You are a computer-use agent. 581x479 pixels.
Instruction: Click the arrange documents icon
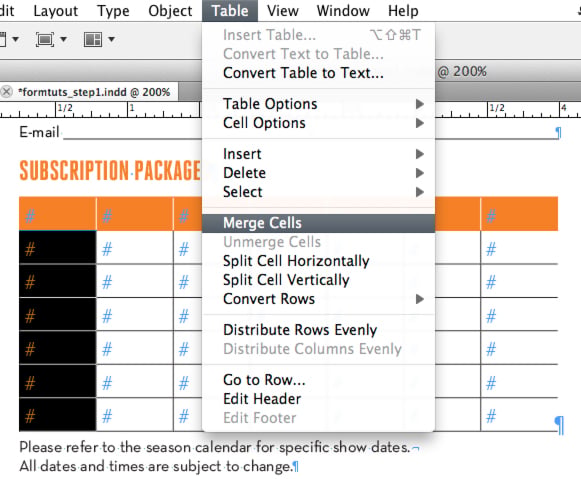93,39
